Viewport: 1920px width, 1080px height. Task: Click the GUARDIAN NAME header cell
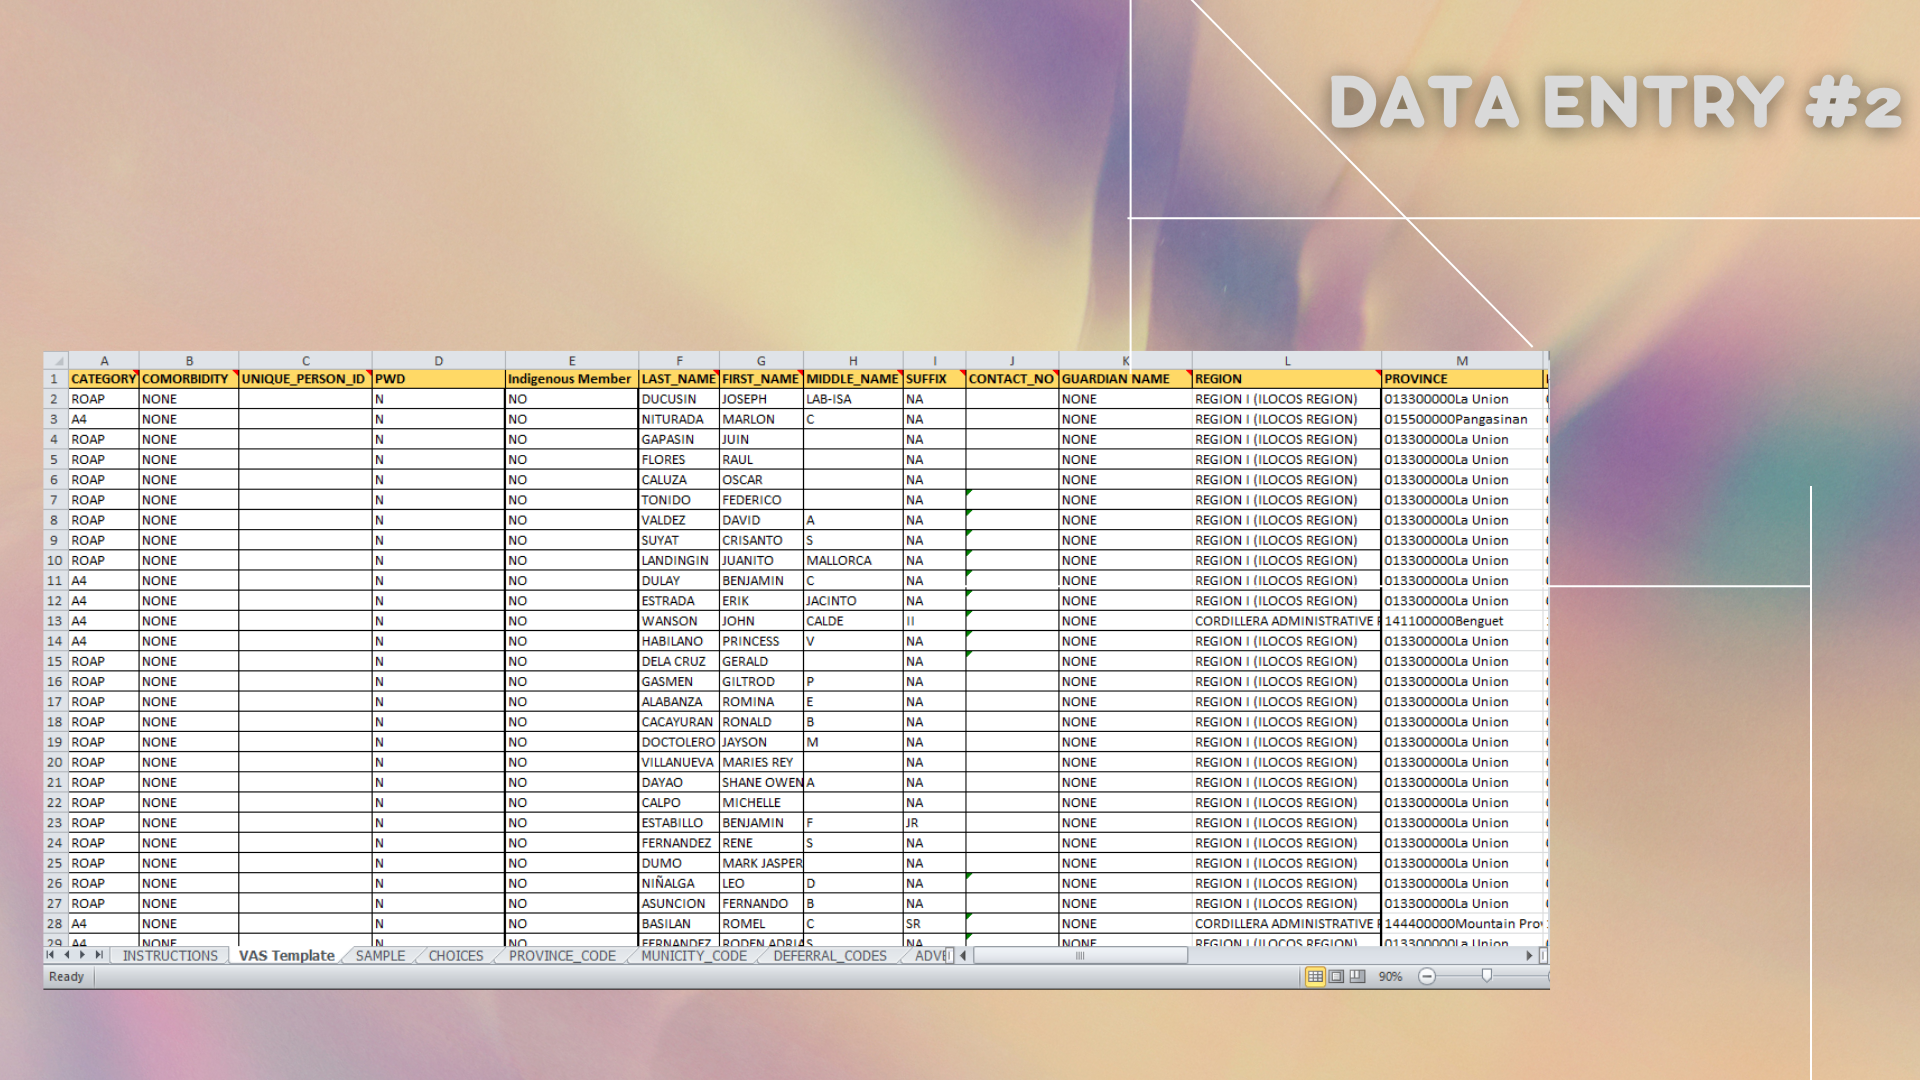[x=1126, y=379]
